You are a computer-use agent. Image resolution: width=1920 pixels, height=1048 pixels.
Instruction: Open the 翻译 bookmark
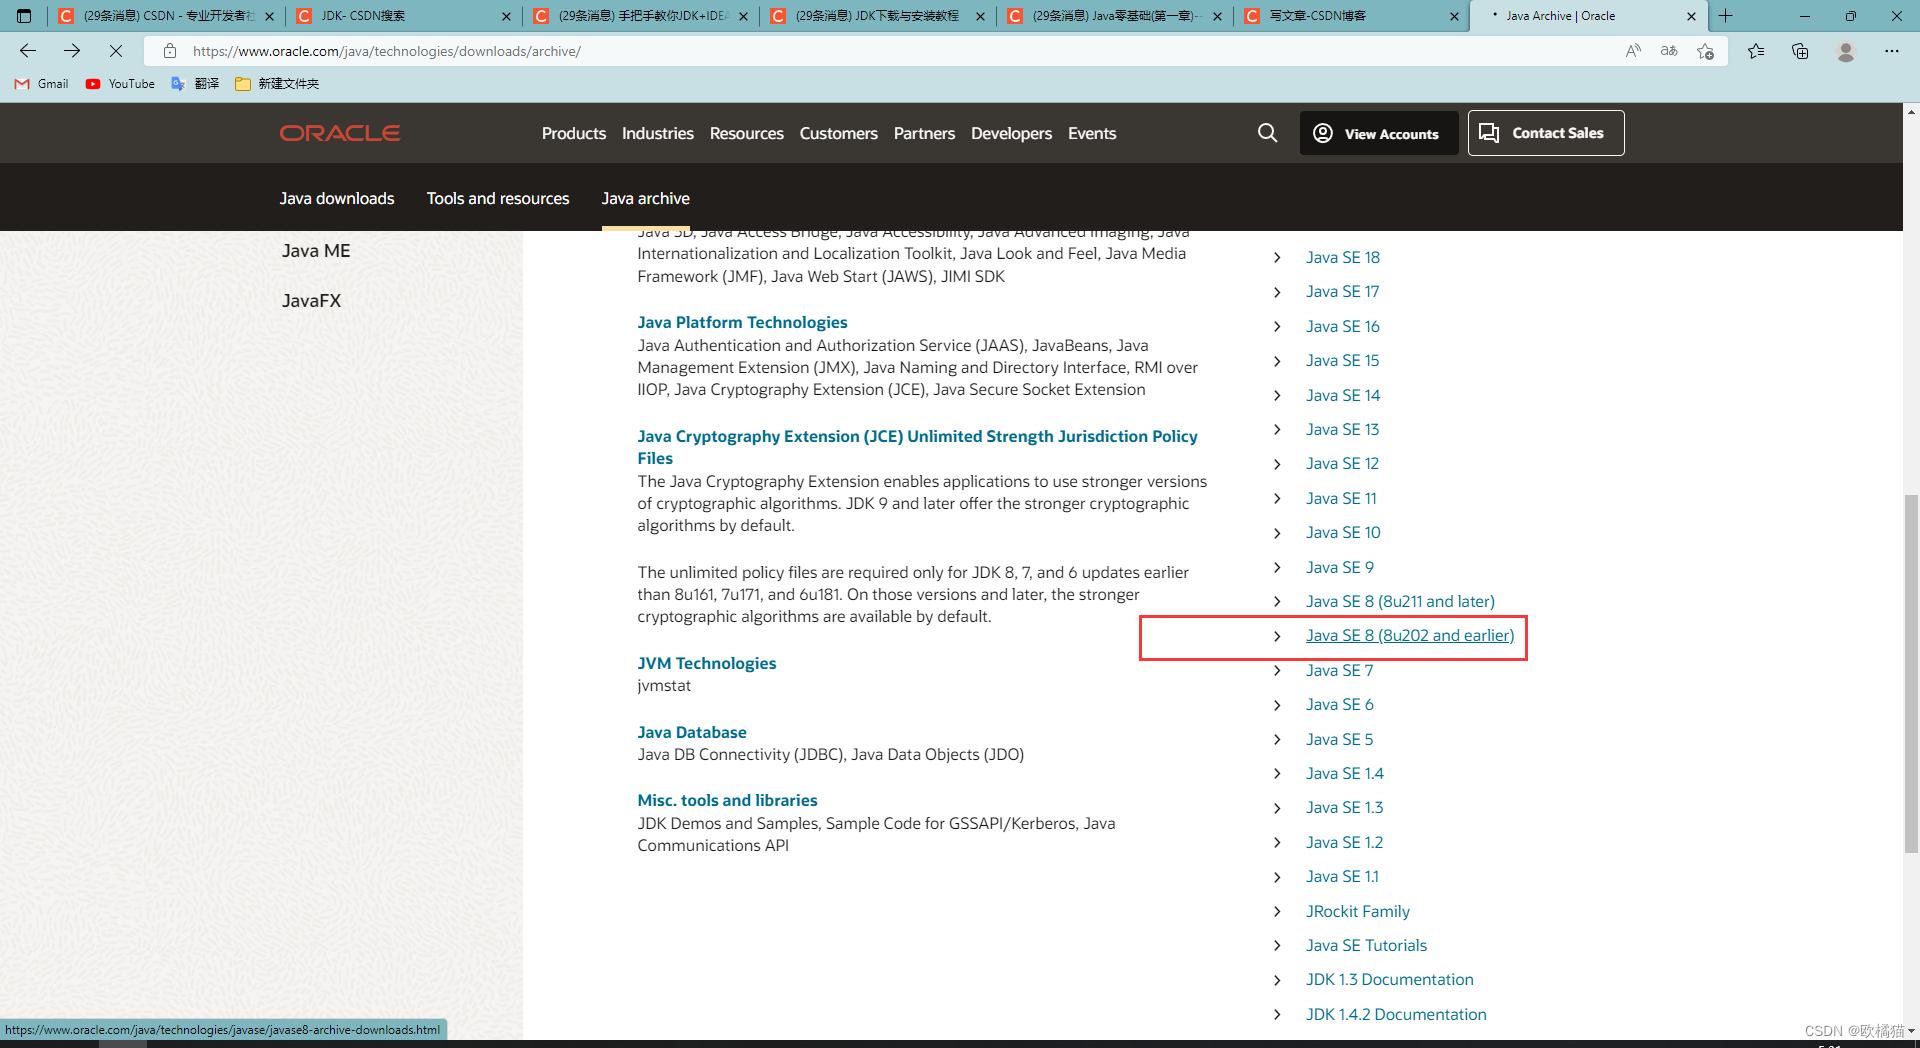tap(195, 84)
